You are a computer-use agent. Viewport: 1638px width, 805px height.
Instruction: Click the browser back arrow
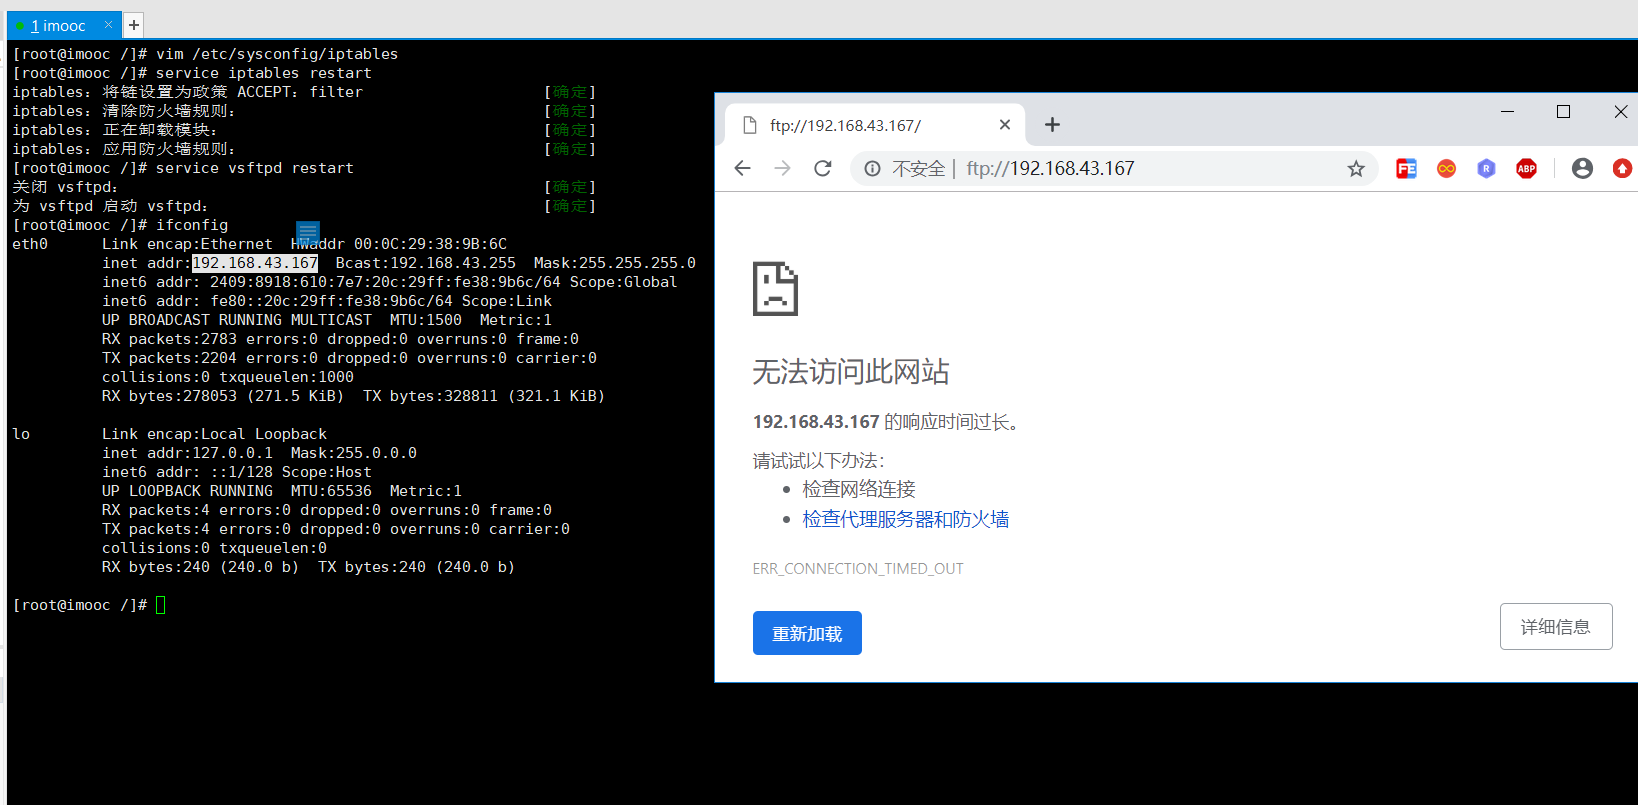(x=742, y=168)
